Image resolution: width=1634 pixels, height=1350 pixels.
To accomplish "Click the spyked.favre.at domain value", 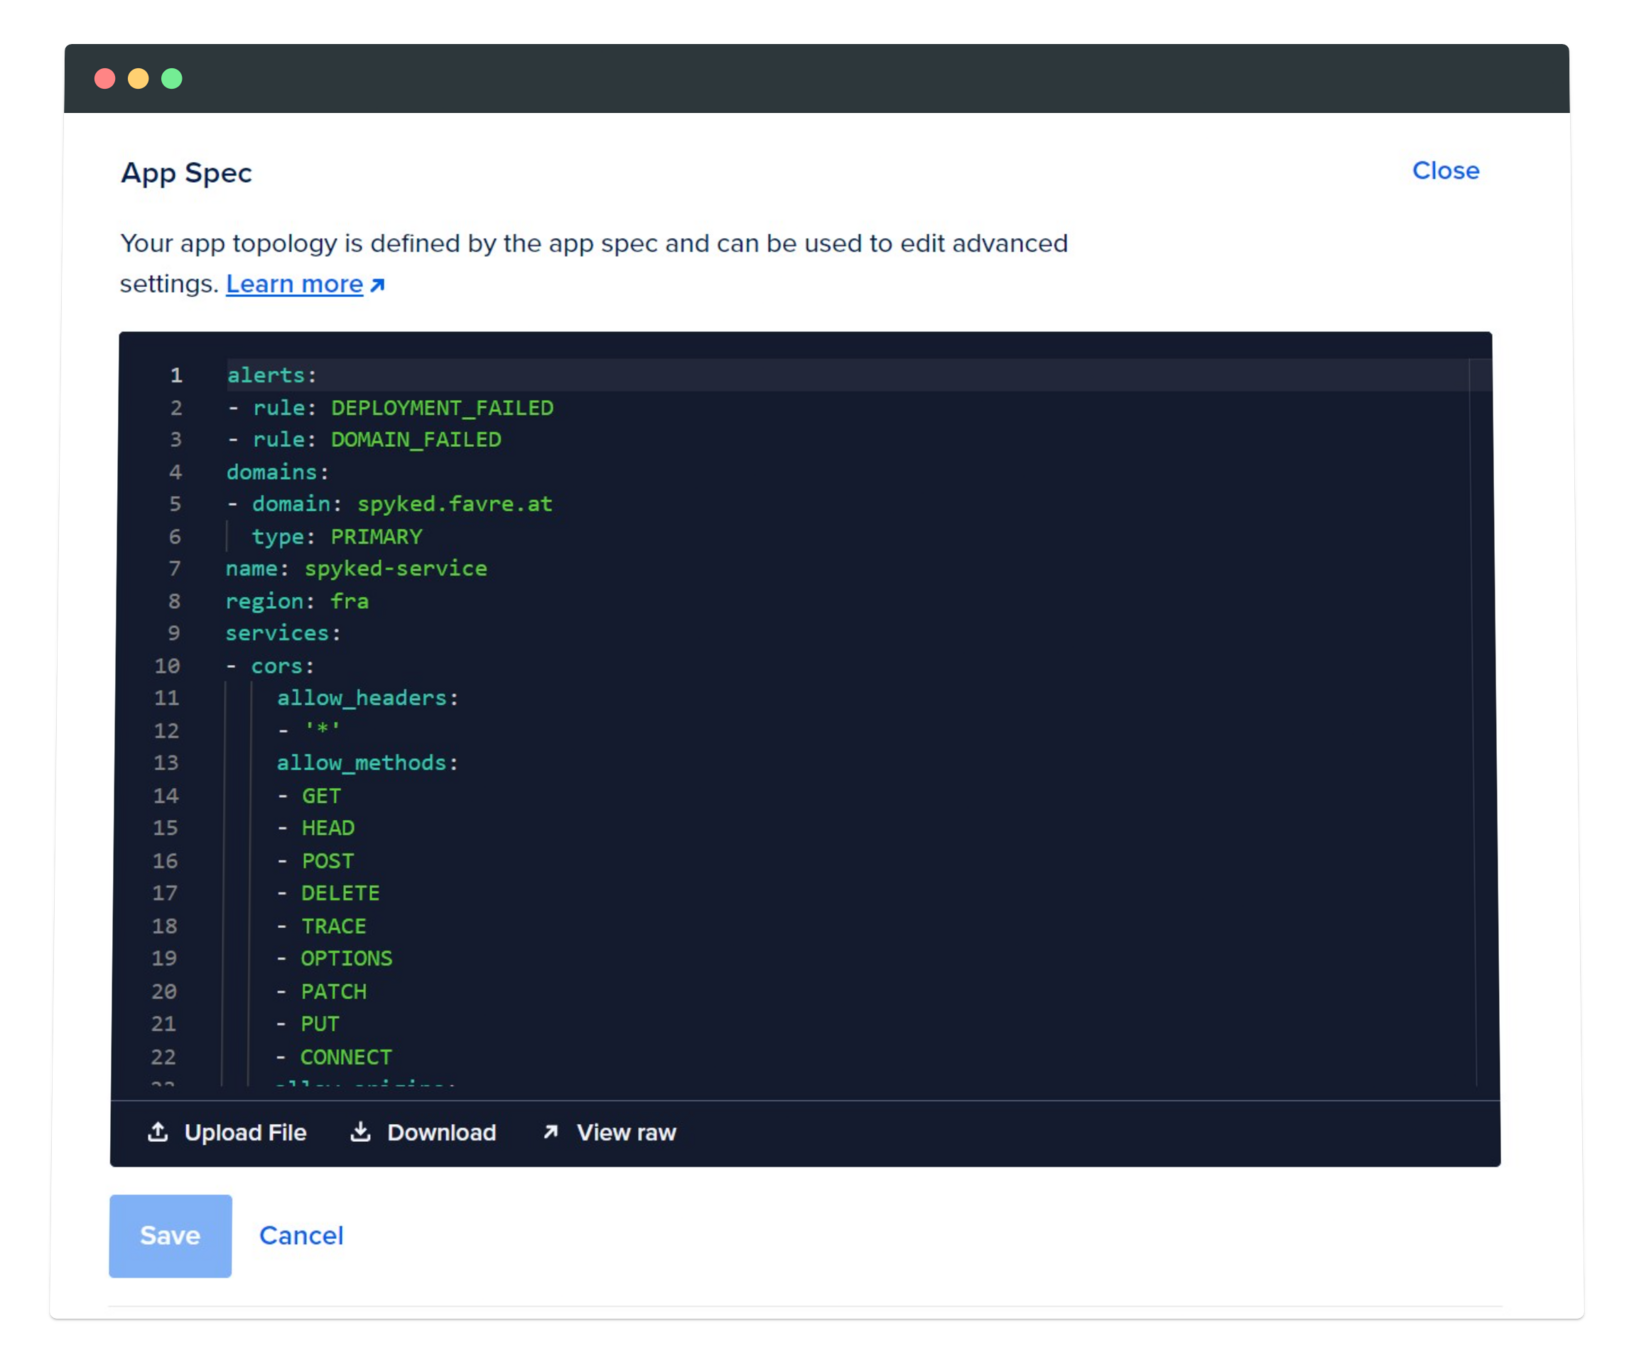I will pyautogui.click(x=454, y=504).
